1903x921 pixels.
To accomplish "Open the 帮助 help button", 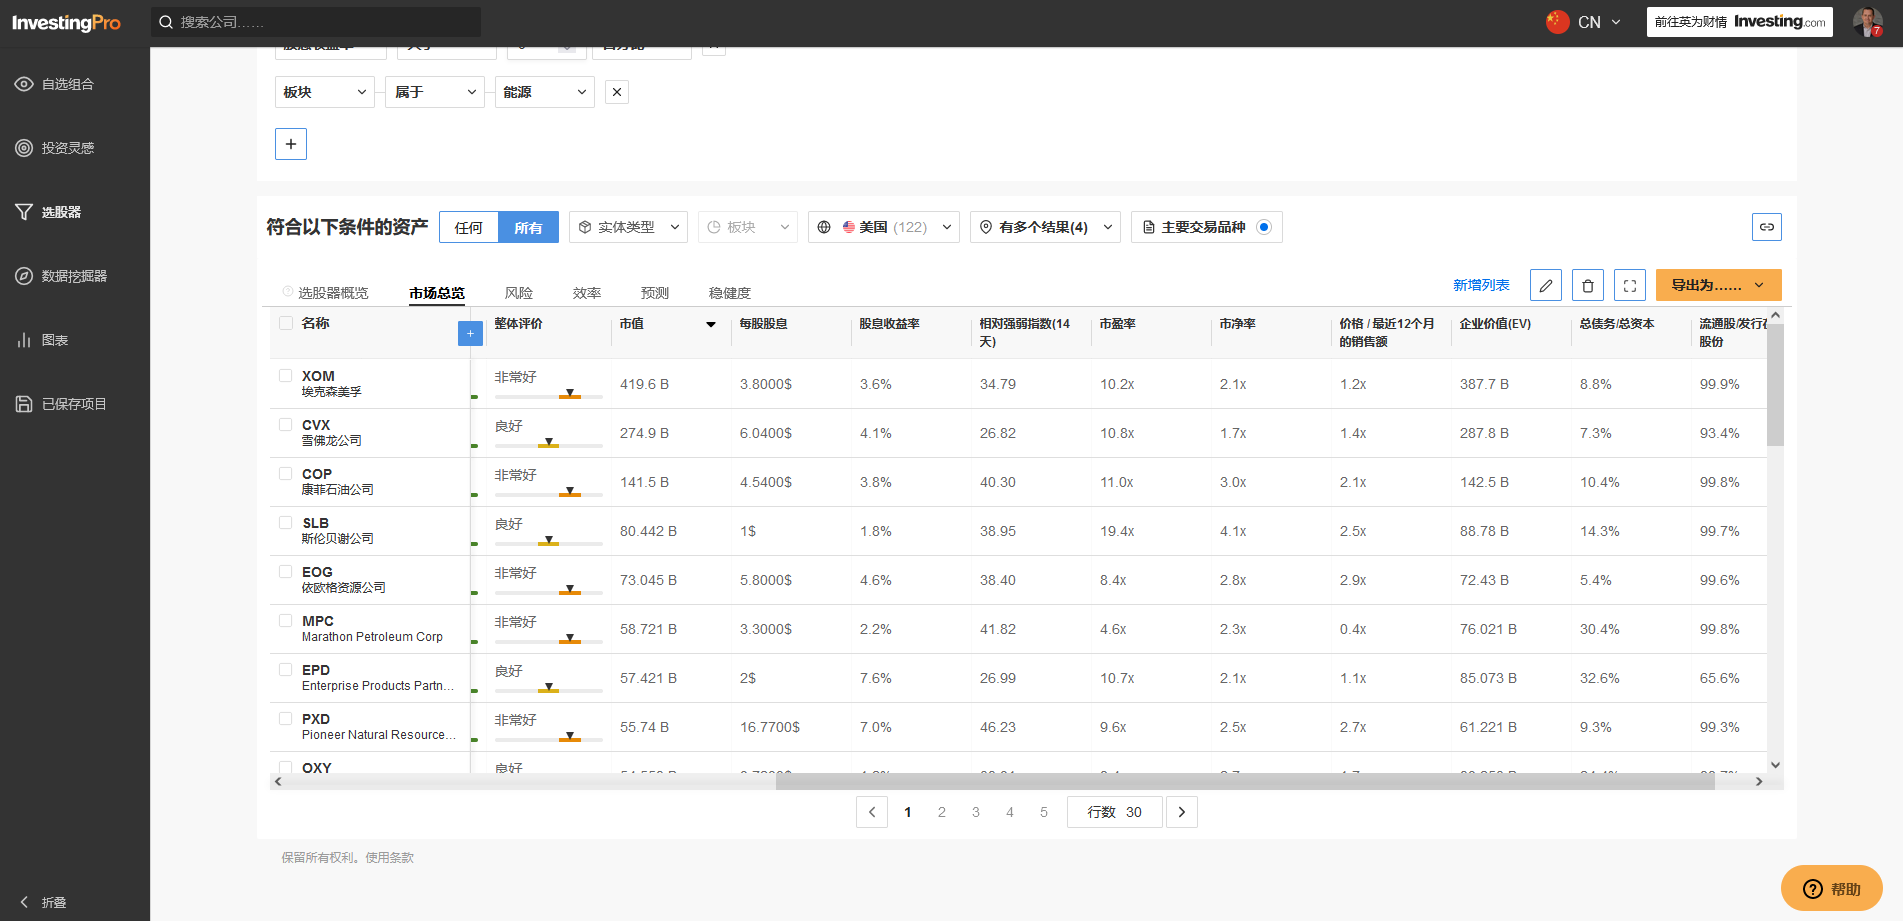I will pos(1832,889).
